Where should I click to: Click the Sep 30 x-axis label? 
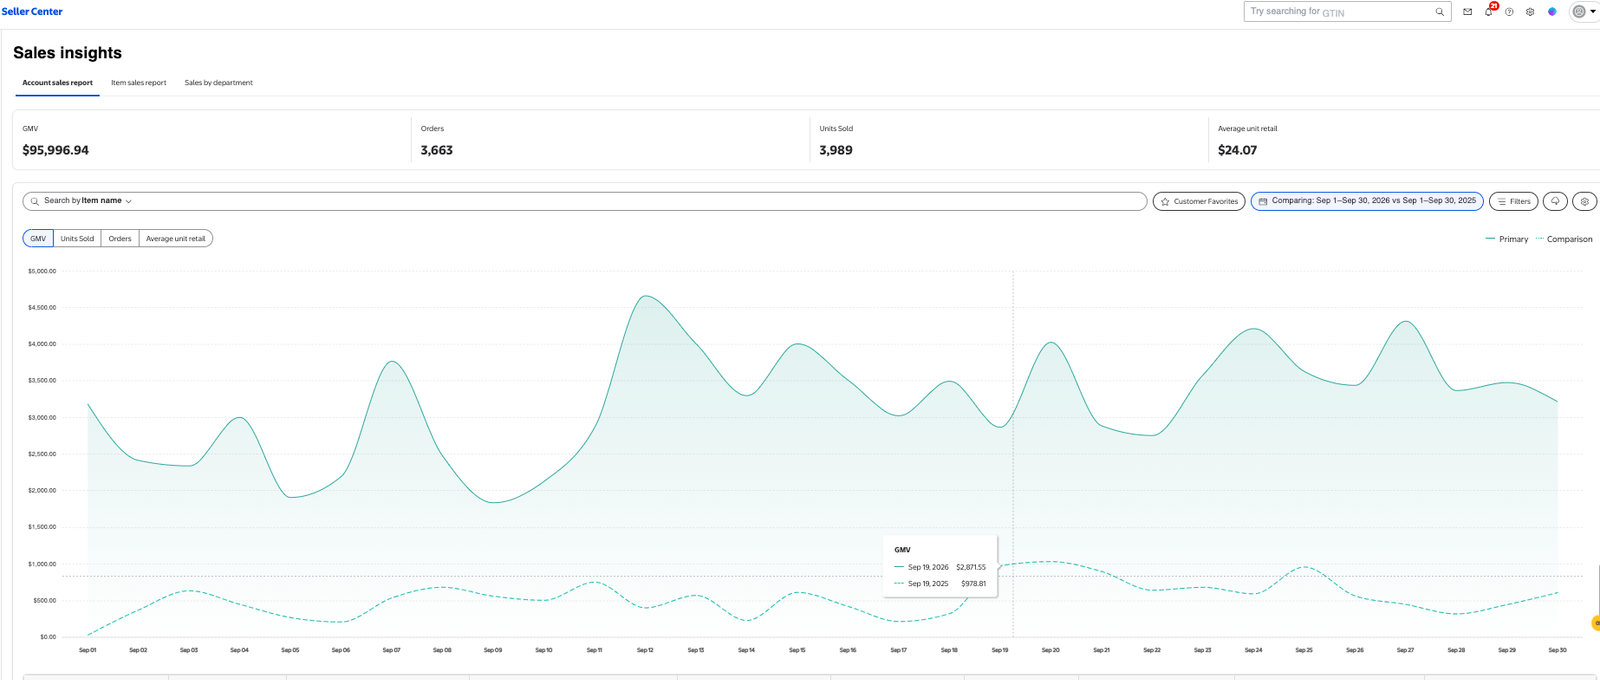pyautogui.click(x=1557, y=650)
